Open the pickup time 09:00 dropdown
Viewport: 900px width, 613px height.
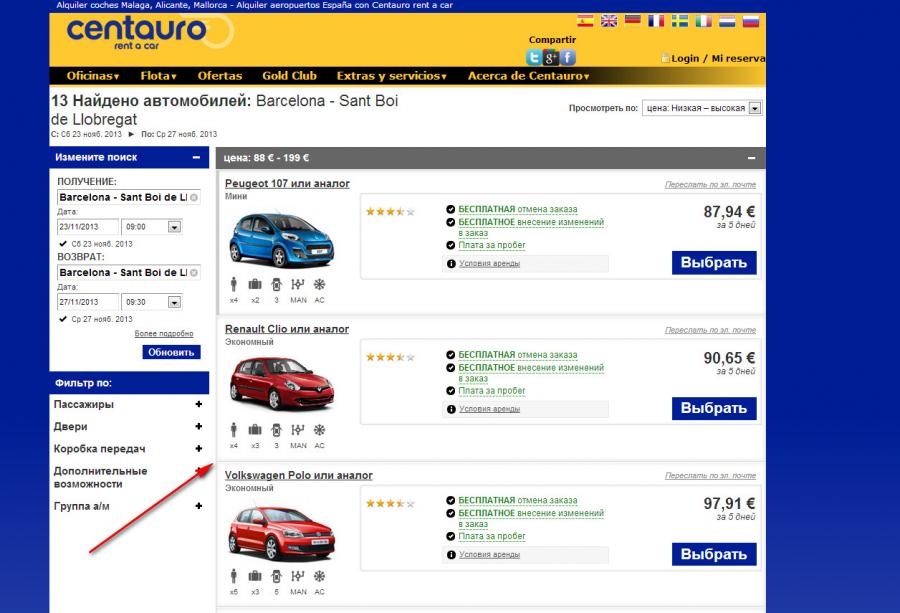click(x=152, y=227)
